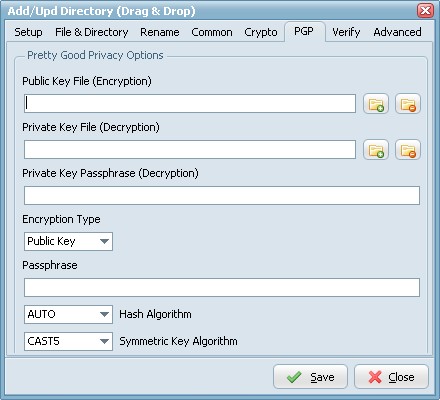Browse for Public Key File with add-folder icon

coord(376,104)
